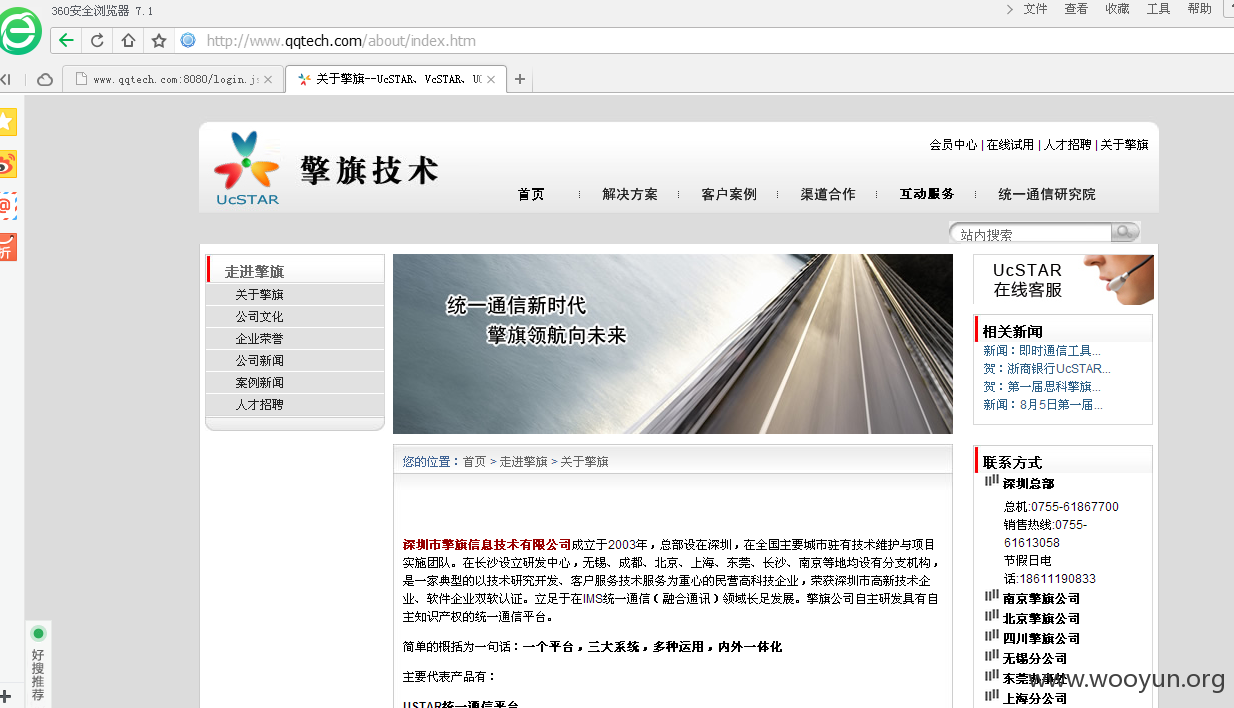Open the 查看 menu
Image resolution: width=1234 pixels, height=708 pixels.
tap(1076, 9)
